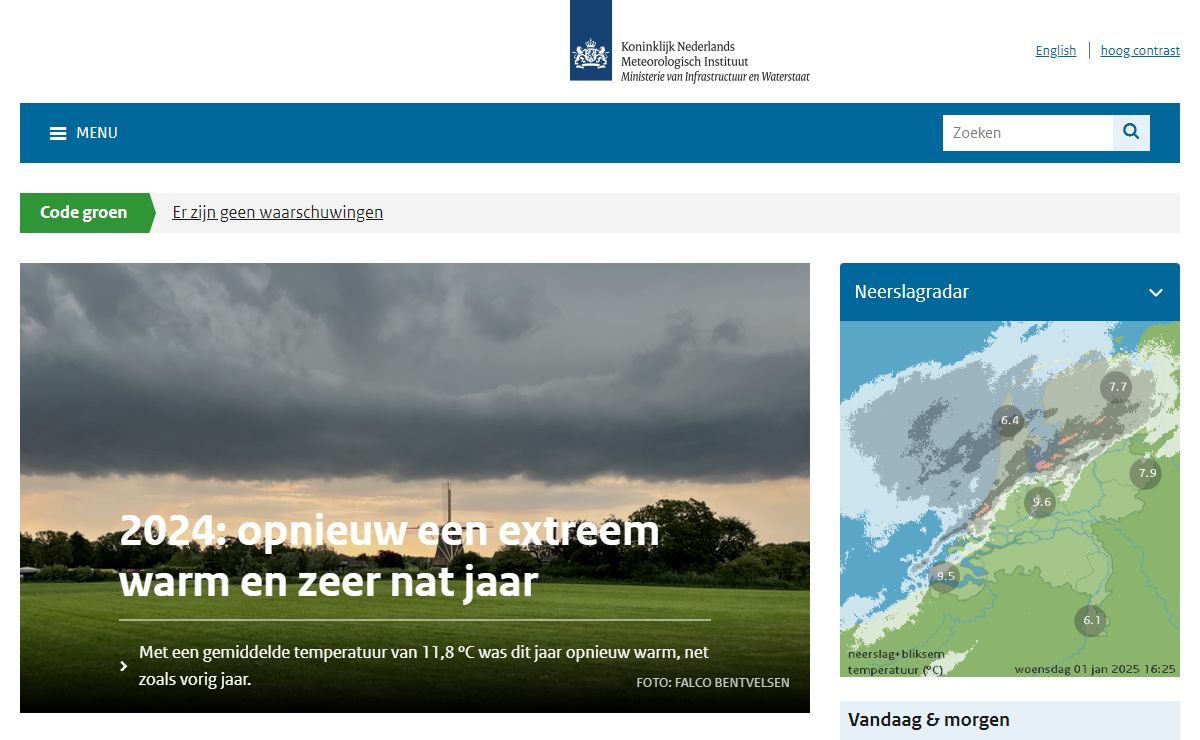Image resolution: width=1200 pixels, height=740 pixels.
Task: Click 'temperatuur (°C)' legend text on radar
Action: (896, 670)
